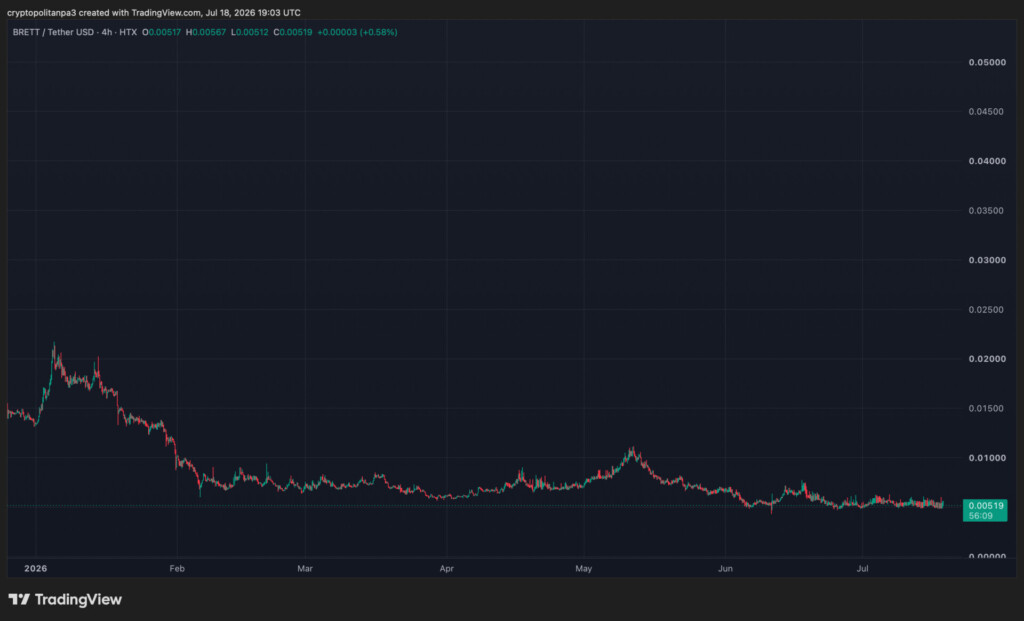Image resolution: width=1024 pixels, height=621 pixels.
Task: Click the 2026 time axis label
Action: point(35,569)
